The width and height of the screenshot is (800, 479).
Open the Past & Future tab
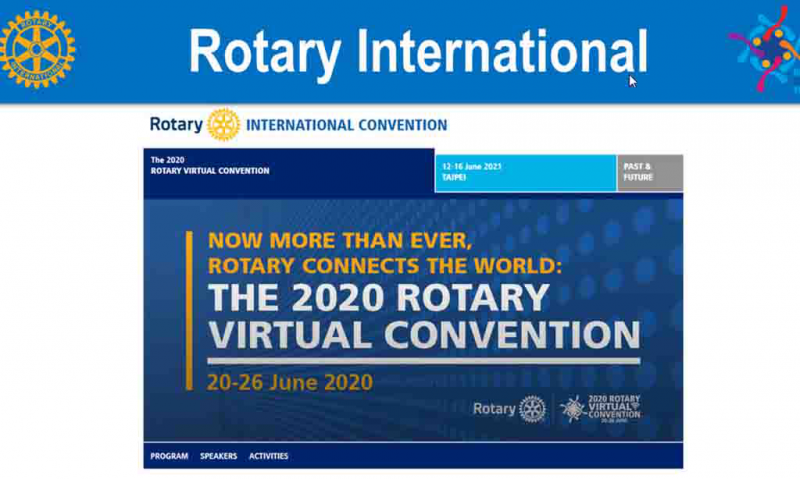[650, 173]
